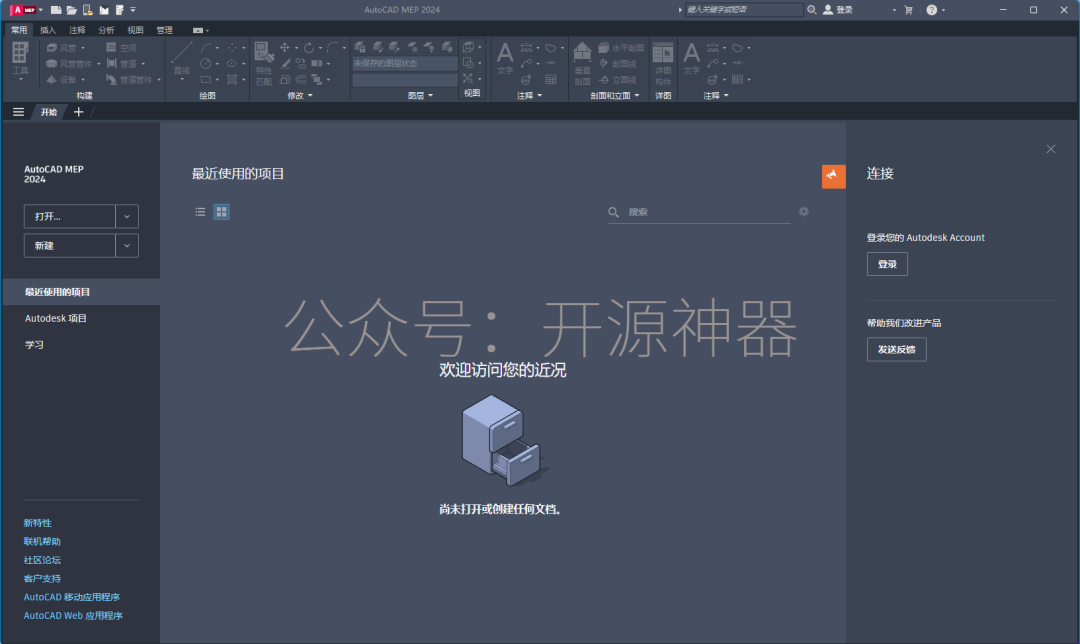Switch recent items to list view
Screen dimensions: 1080x644
(x=200, y=211)
